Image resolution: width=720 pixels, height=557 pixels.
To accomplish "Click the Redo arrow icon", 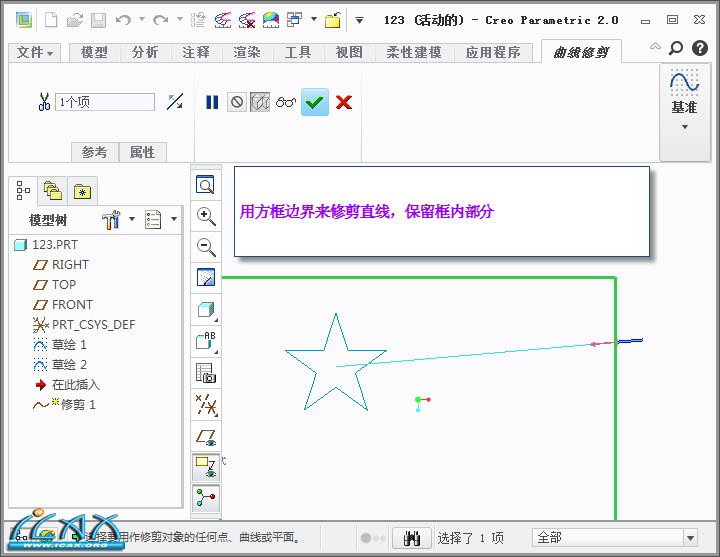I will pyautogui.click(x=161, y=20).
